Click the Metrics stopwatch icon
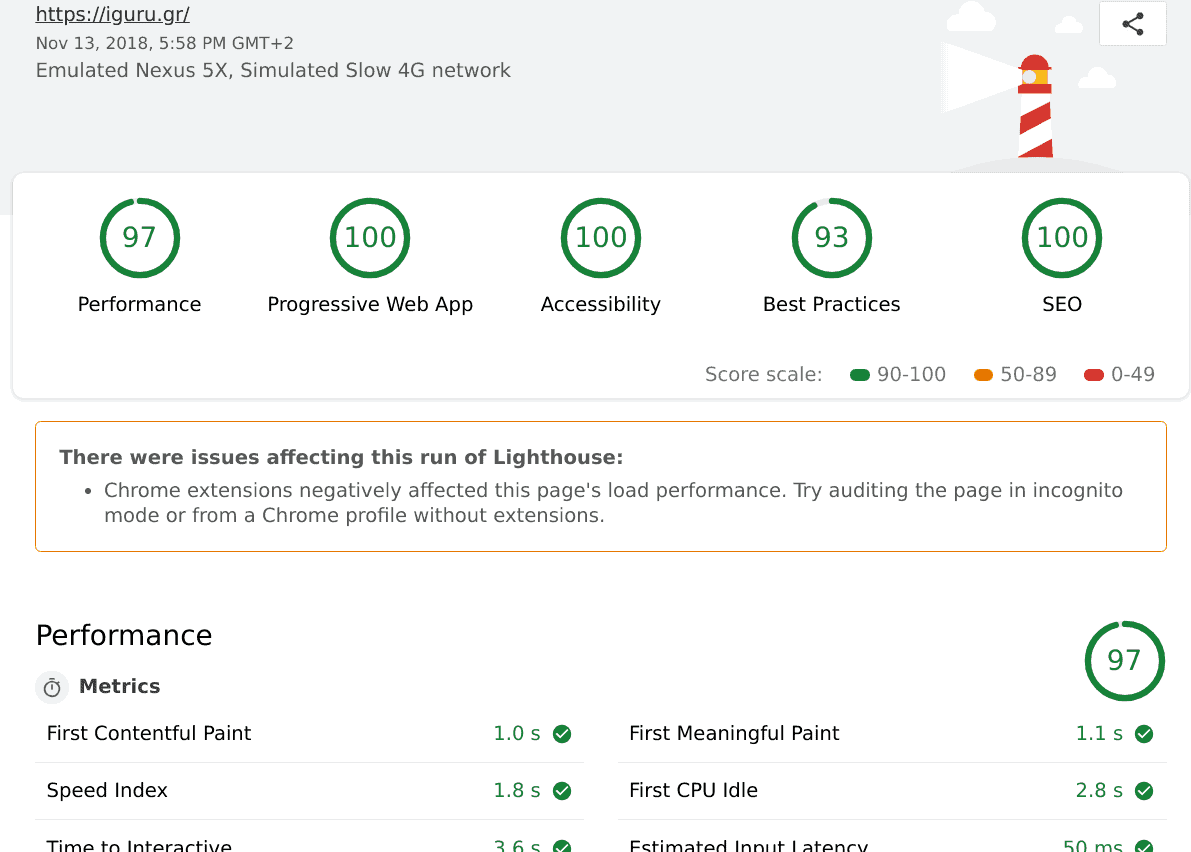This screenshot has width=1191, height=852. point(52,687)
